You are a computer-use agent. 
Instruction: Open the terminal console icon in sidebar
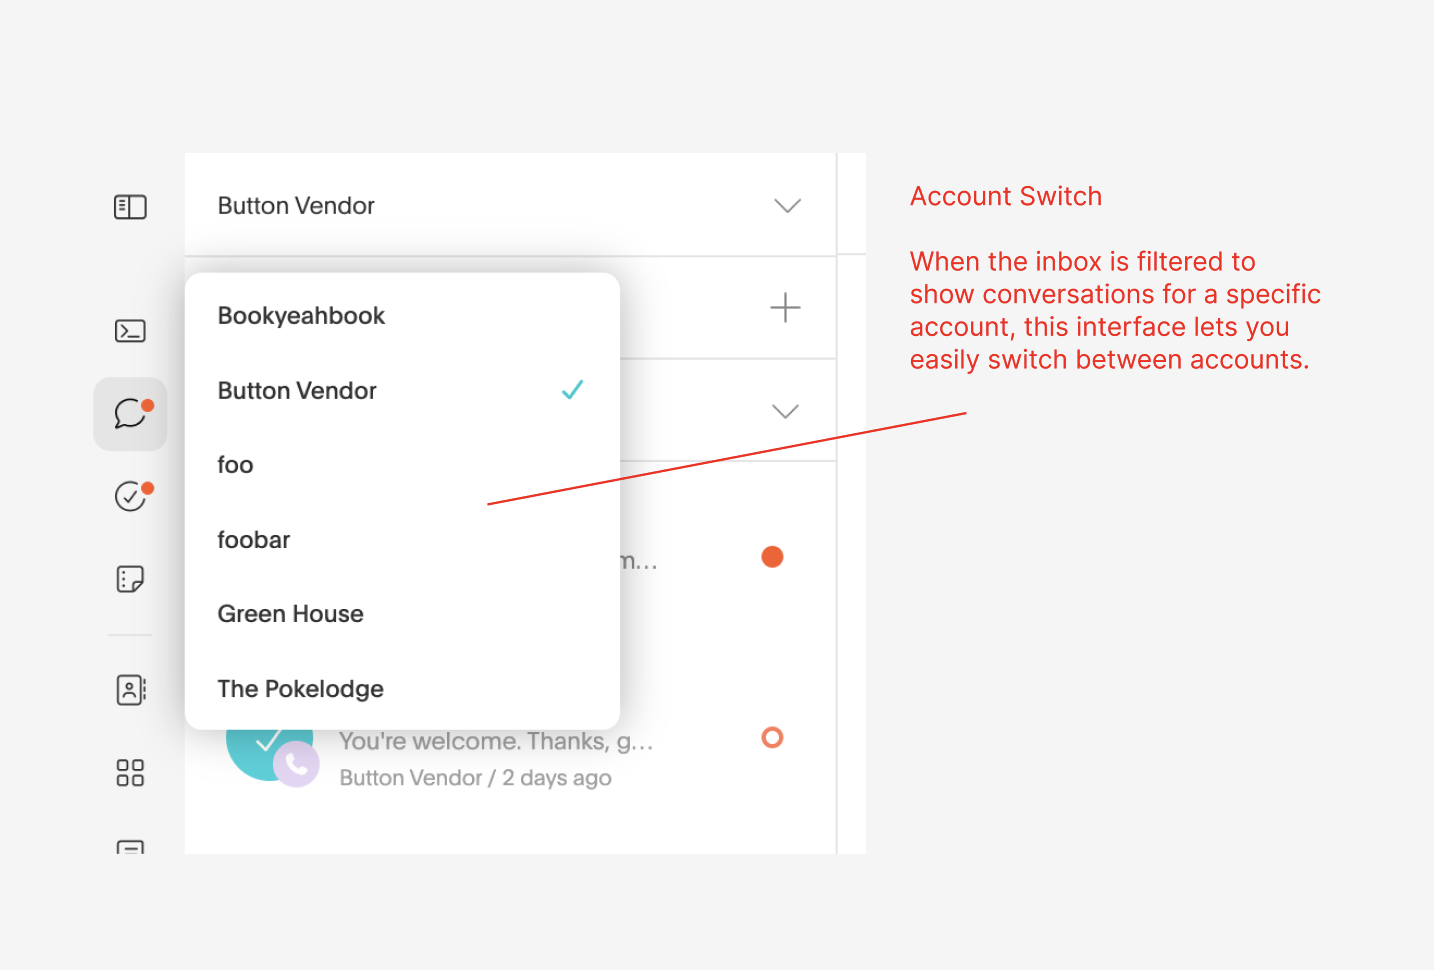[x=130, y=331]
